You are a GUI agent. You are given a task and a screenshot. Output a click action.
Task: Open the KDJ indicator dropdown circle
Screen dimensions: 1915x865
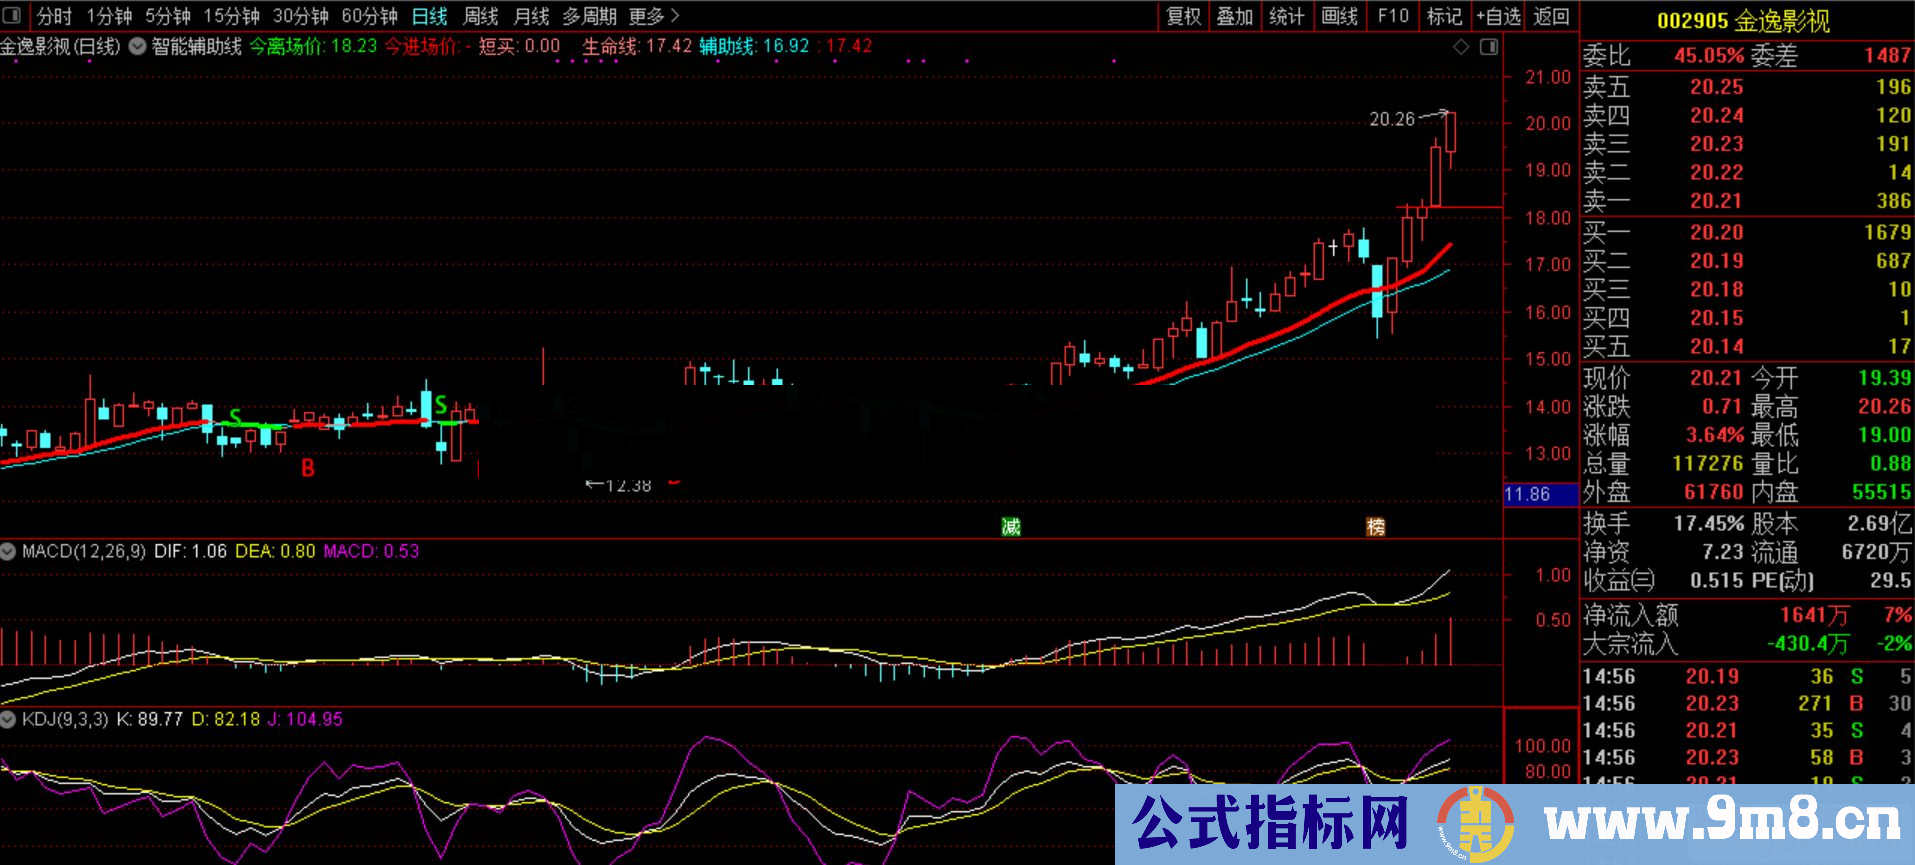point(9,719)
